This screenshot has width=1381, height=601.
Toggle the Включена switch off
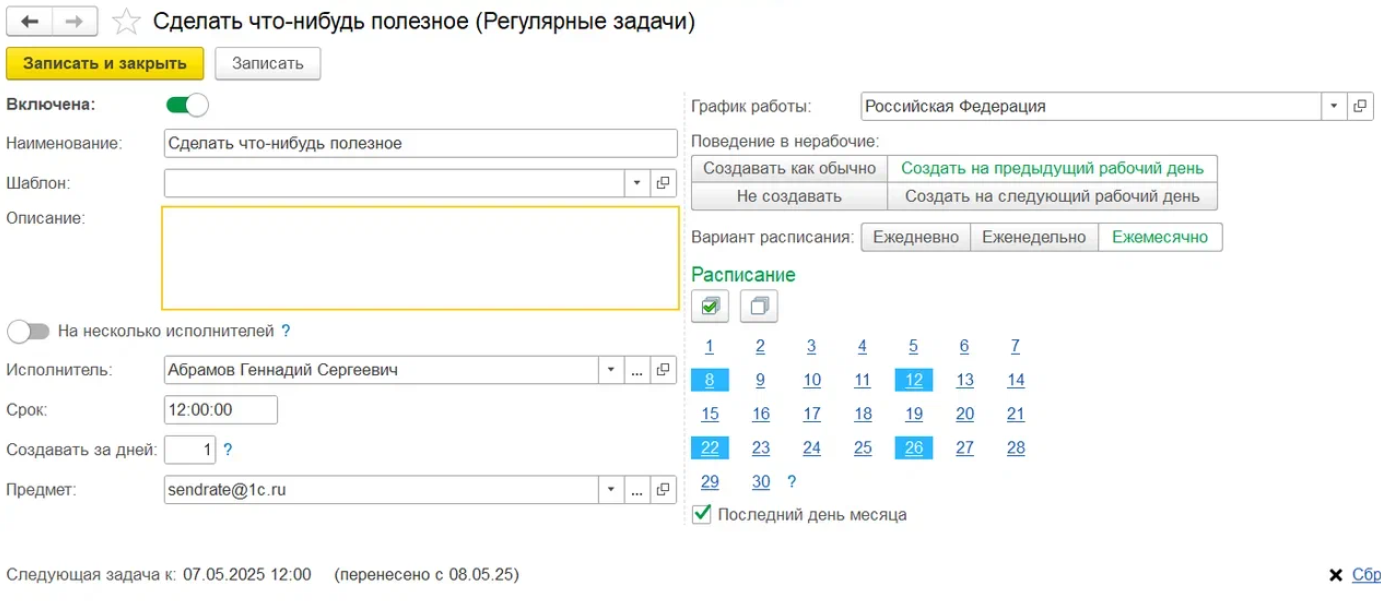[187, 104]
